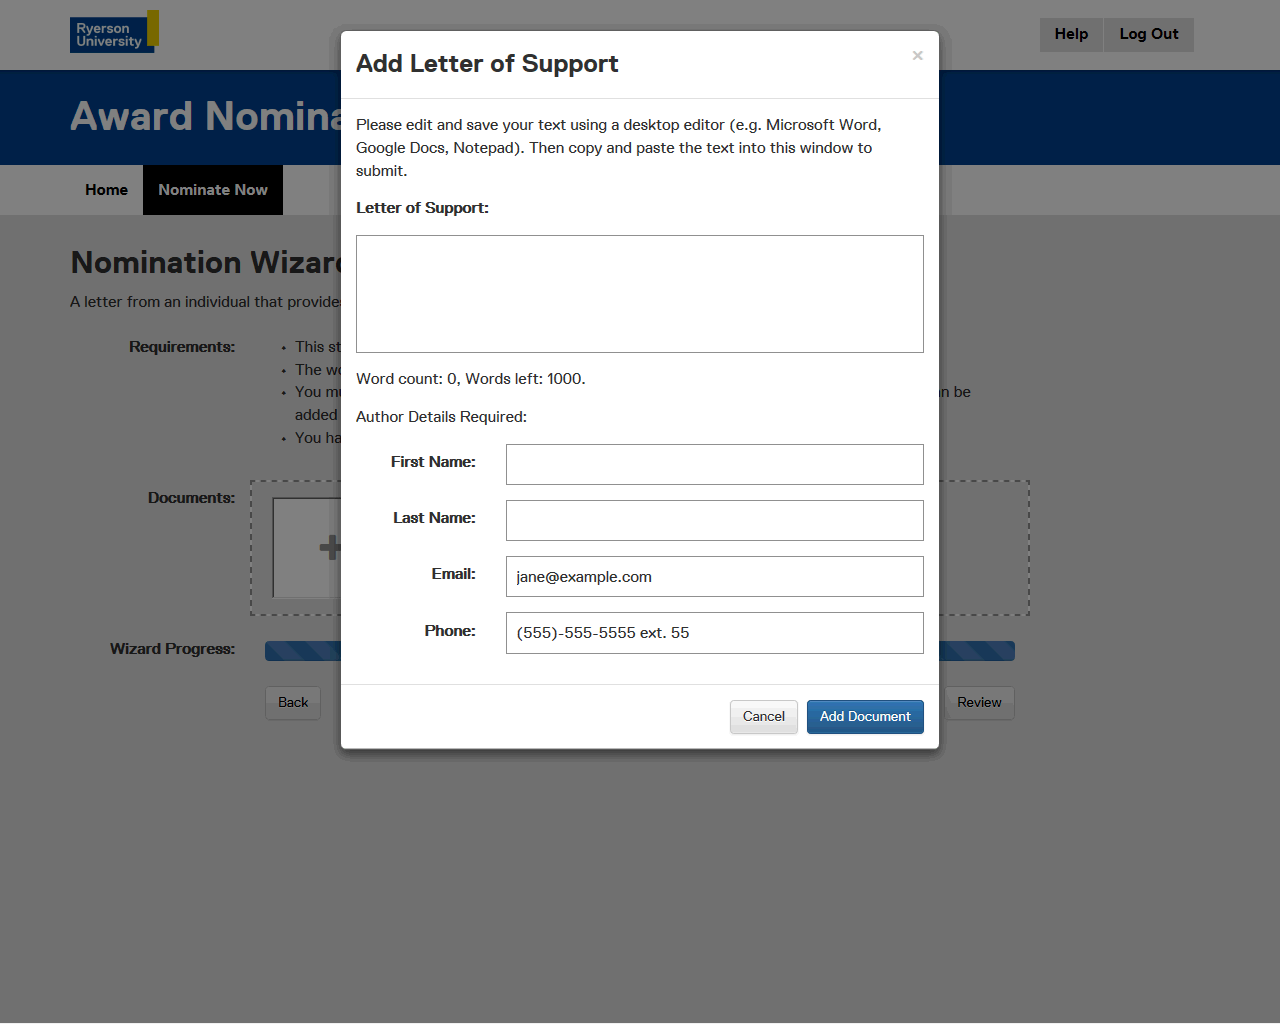
Task: Cancel adding the letter of support
Action: click(763, 717)
